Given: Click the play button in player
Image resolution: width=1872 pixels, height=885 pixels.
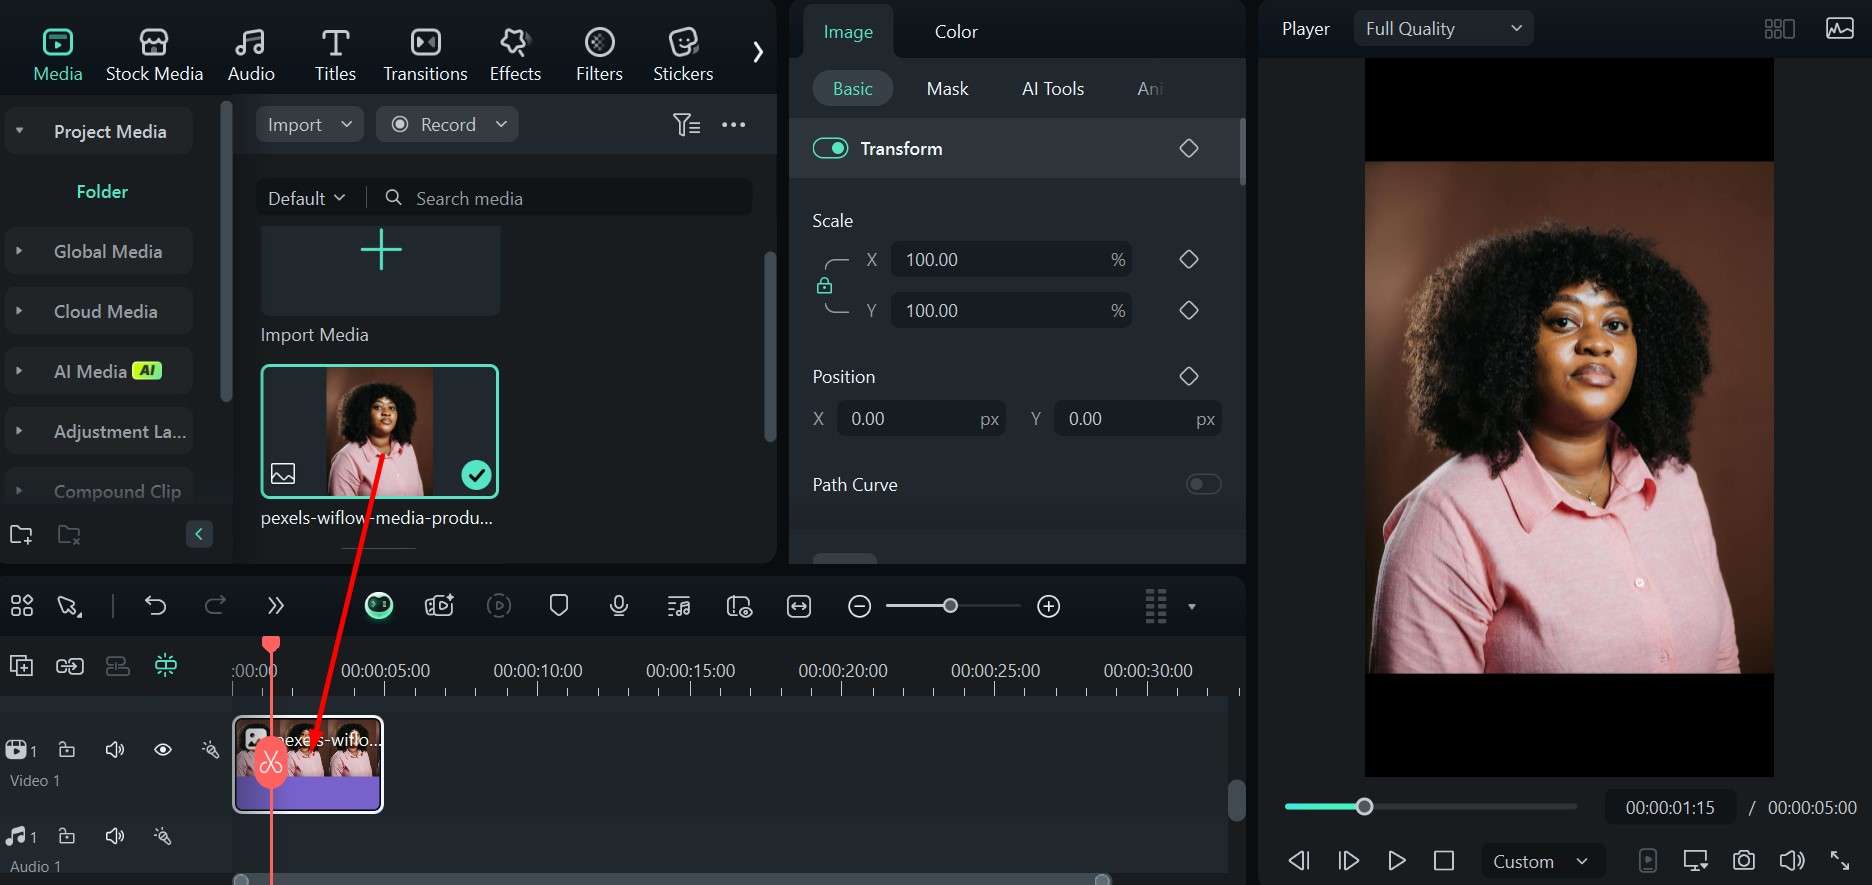Looking at the screenshot, I should (x=1396, y=860).
